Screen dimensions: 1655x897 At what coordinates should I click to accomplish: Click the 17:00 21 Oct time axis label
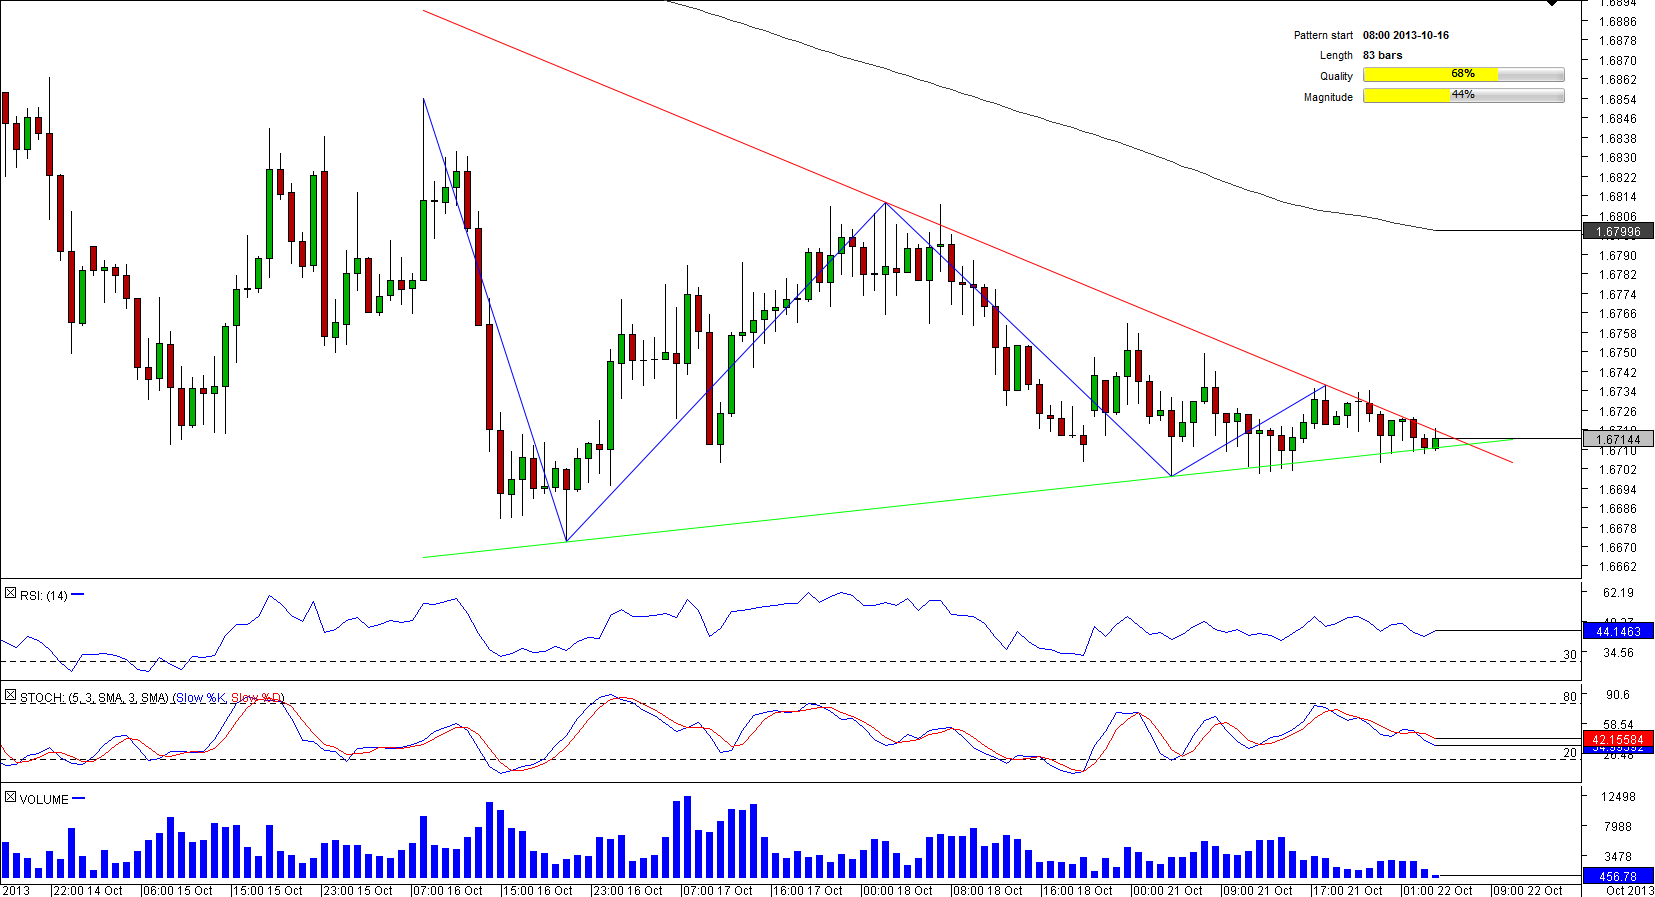point(1347,890)
